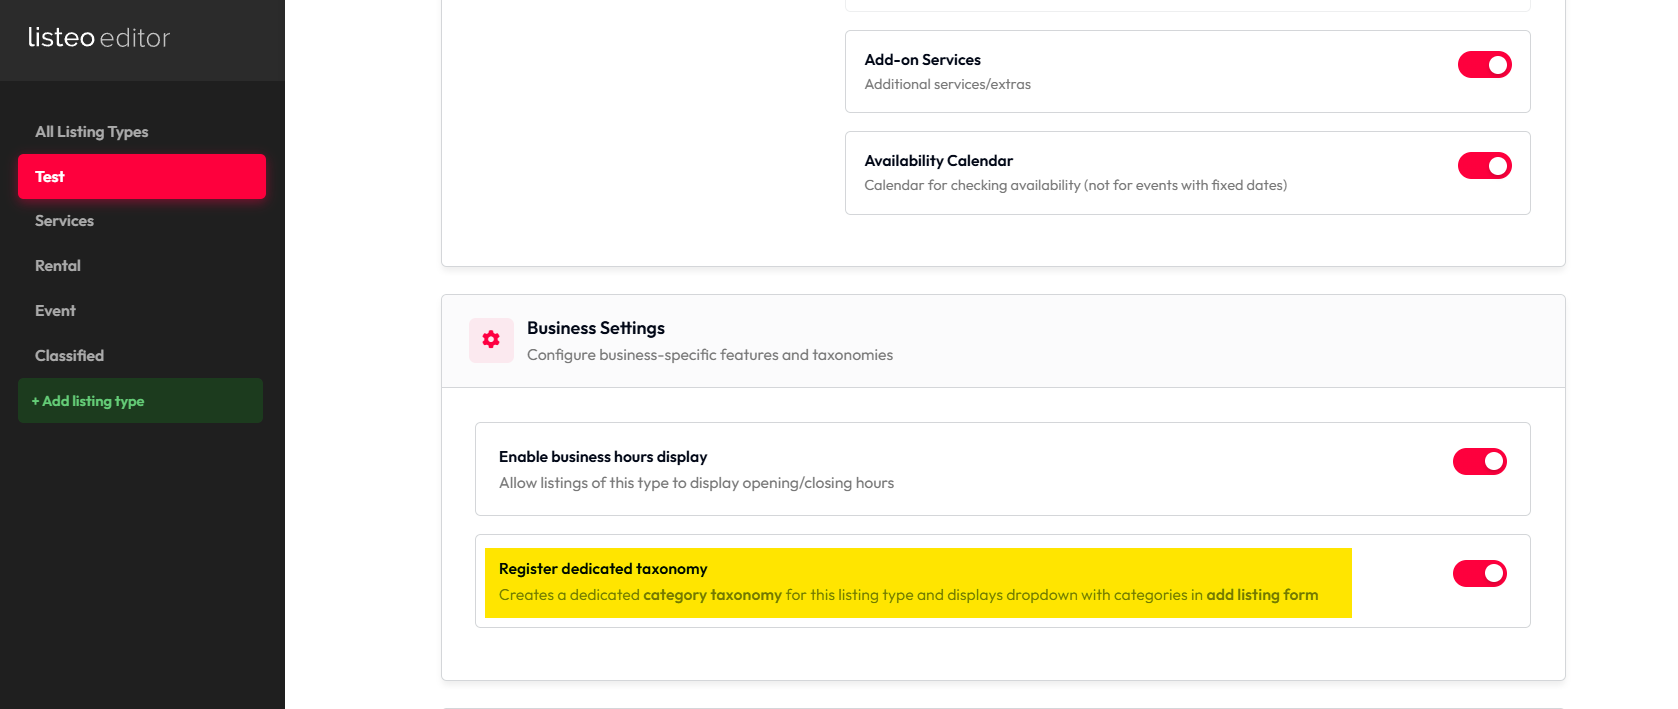Switch off Register dedicated taxonomy
1678x709 pixels.
coord(1479,574)
